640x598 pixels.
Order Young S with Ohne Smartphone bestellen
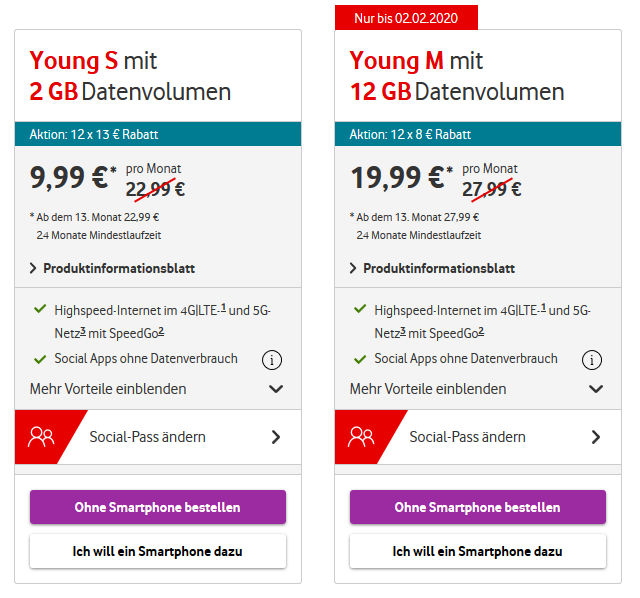coord(158,507)
